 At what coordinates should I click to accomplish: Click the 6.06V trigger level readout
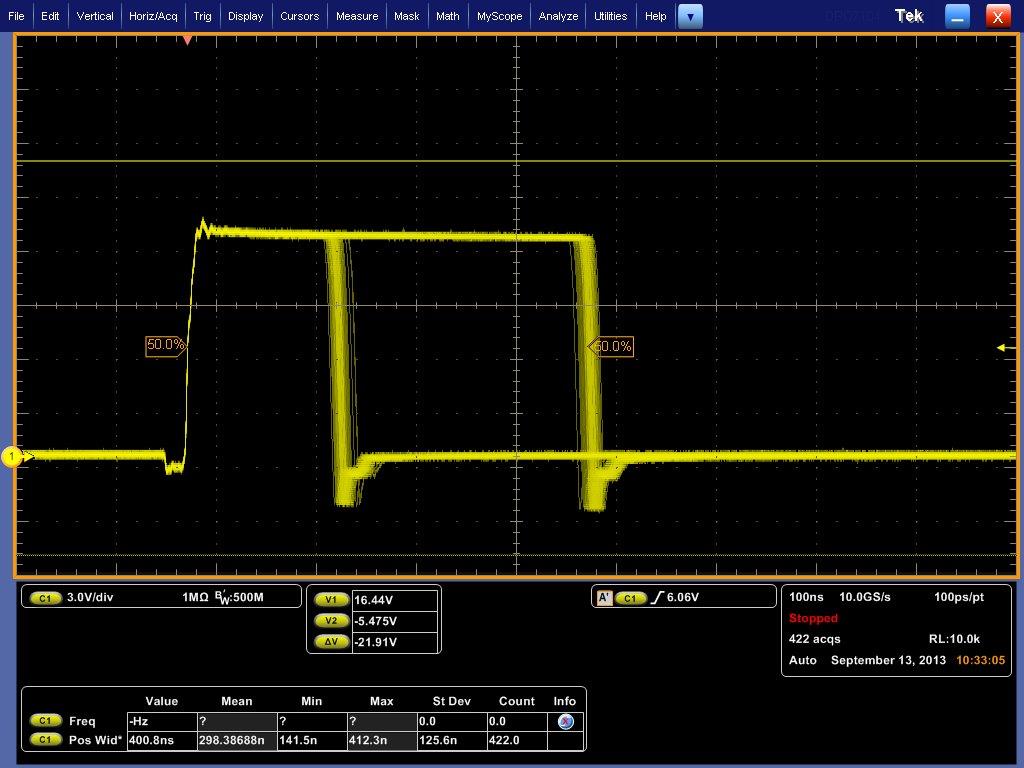(x=682, y=597)
